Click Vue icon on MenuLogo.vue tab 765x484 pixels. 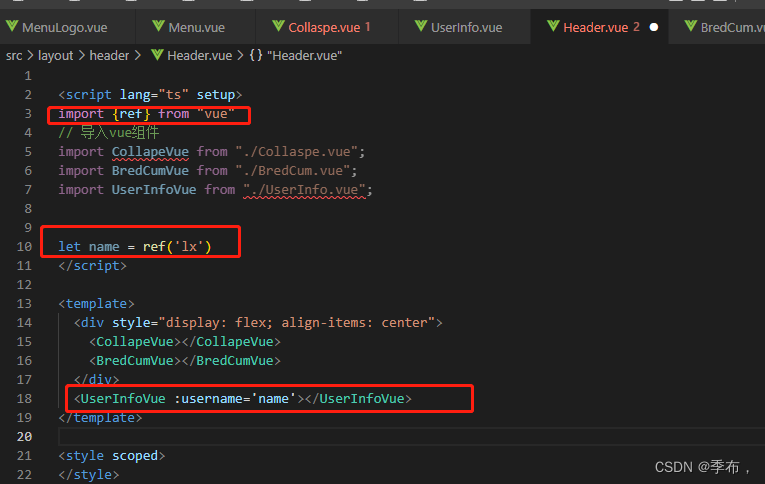12,26
